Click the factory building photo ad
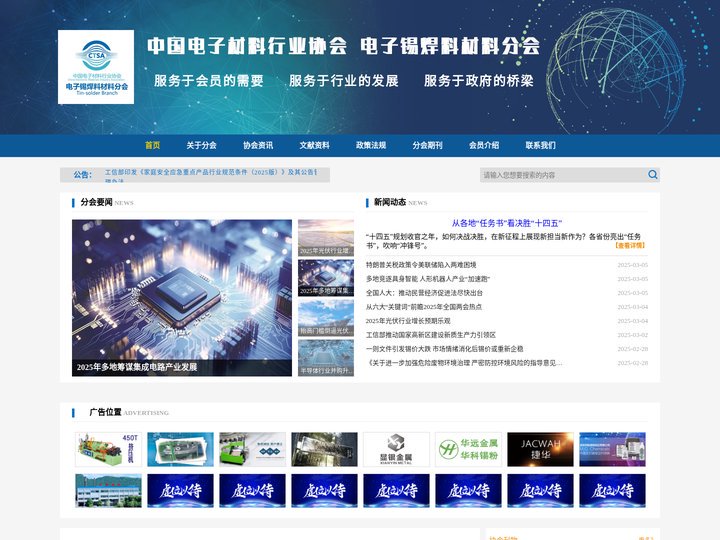This screenshot has height=540, width=720. 108,490
